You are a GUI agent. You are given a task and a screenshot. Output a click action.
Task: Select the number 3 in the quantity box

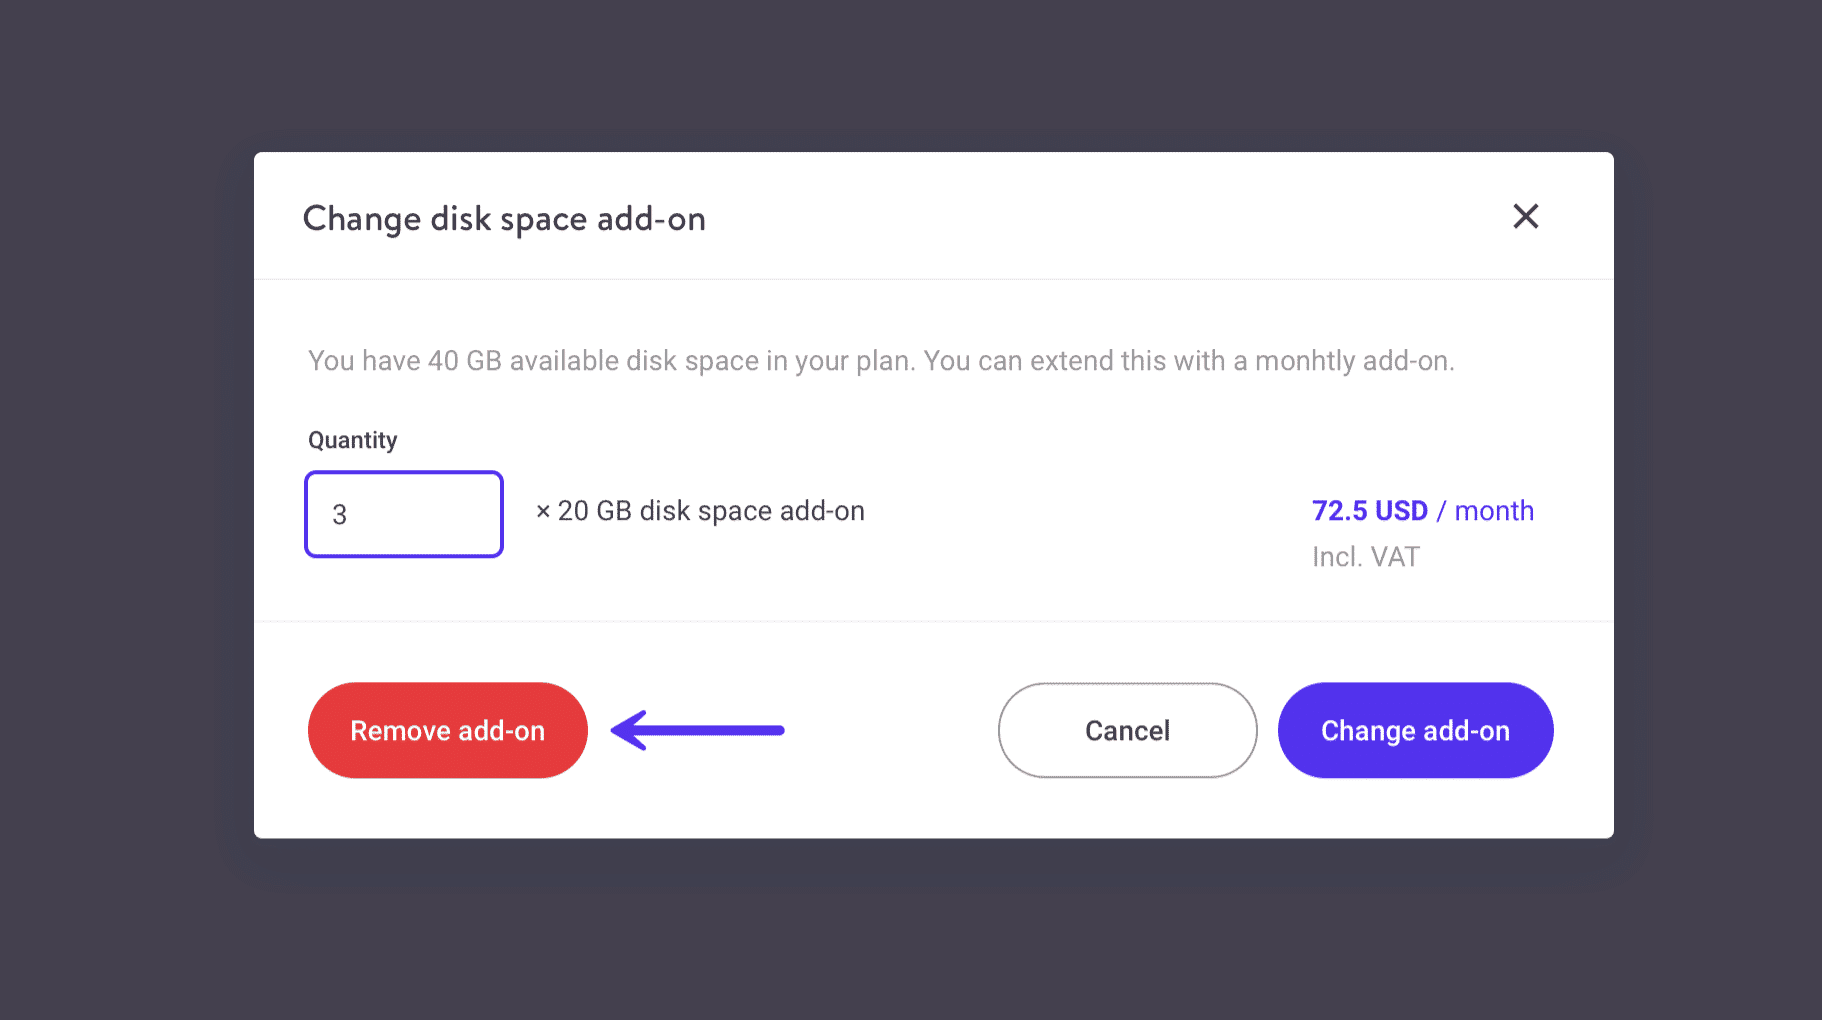click(x=341, y=514)
